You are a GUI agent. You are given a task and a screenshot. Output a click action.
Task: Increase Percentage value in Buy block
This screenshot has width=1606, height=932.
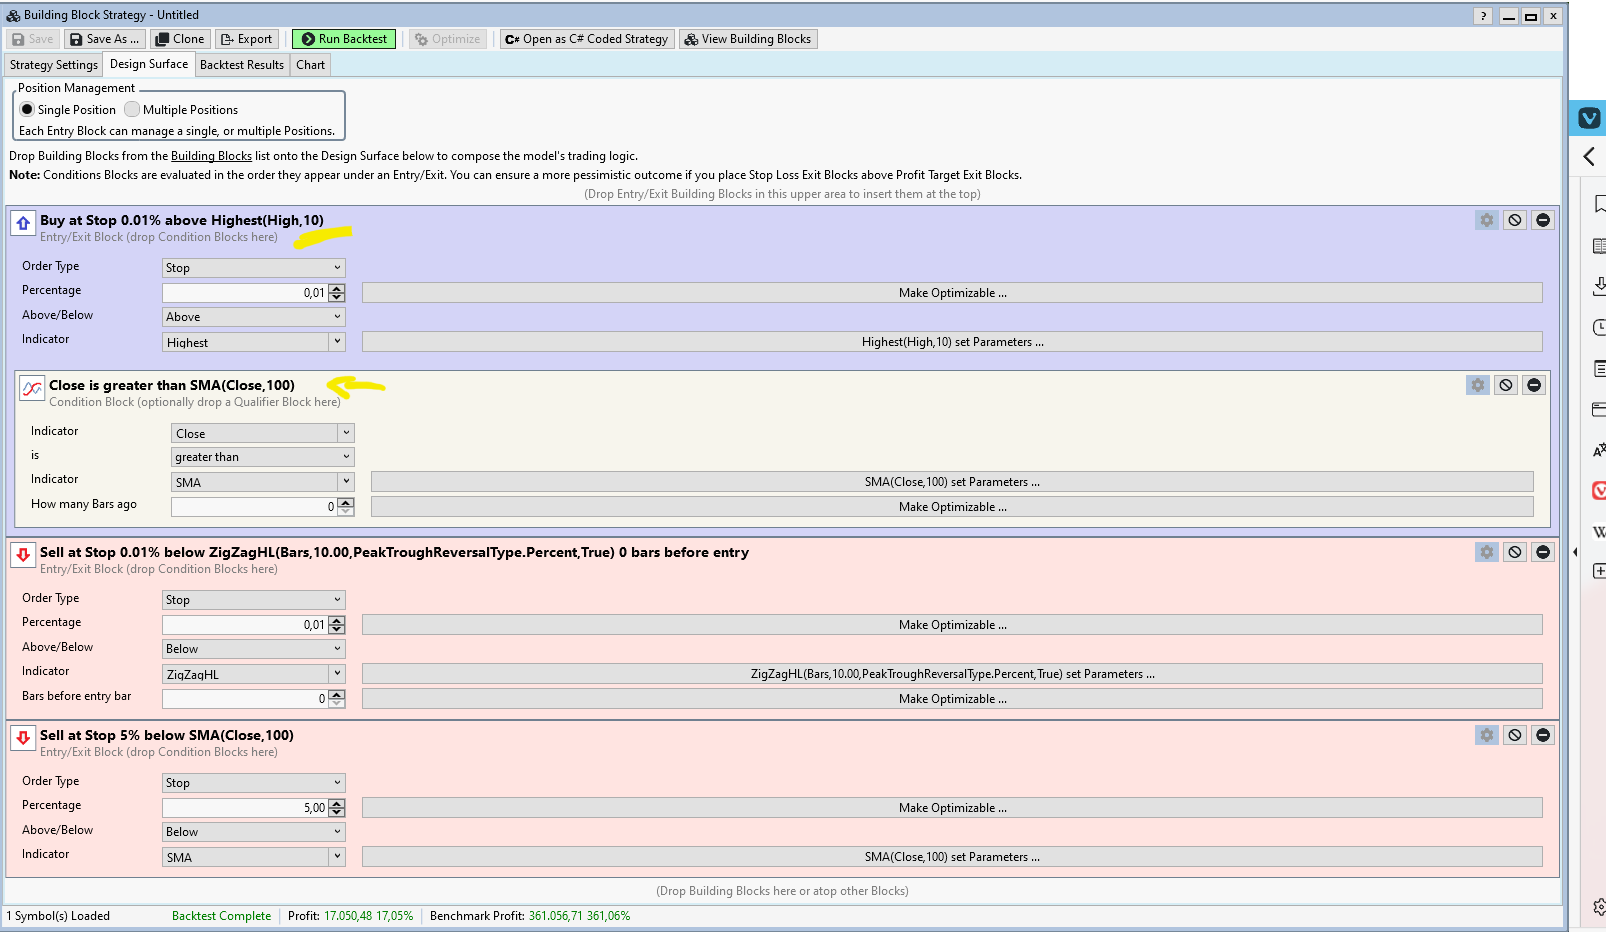(x=337, y=289)
